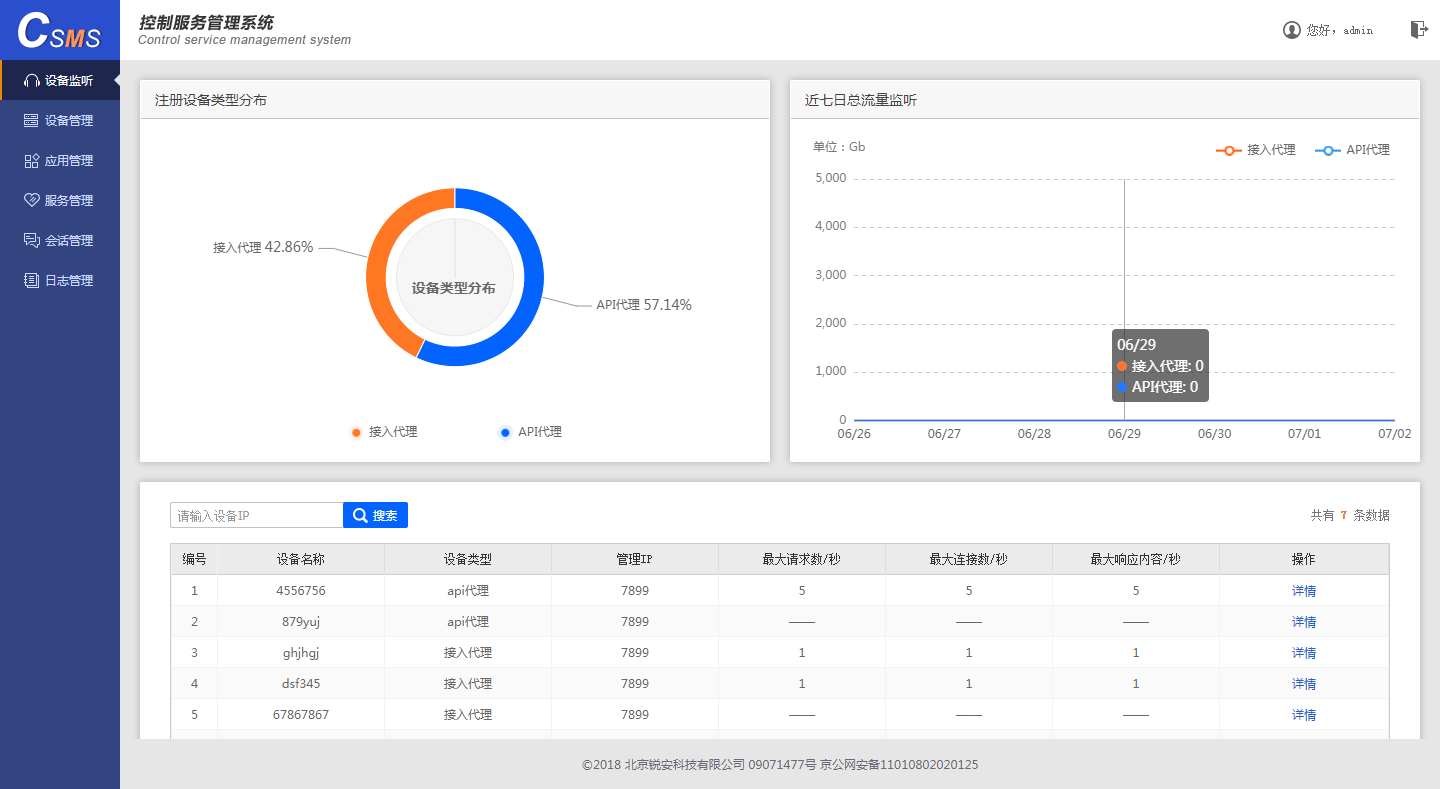Open the 设备管理 menu item
1440x789 pixels.
pos(60,120)
